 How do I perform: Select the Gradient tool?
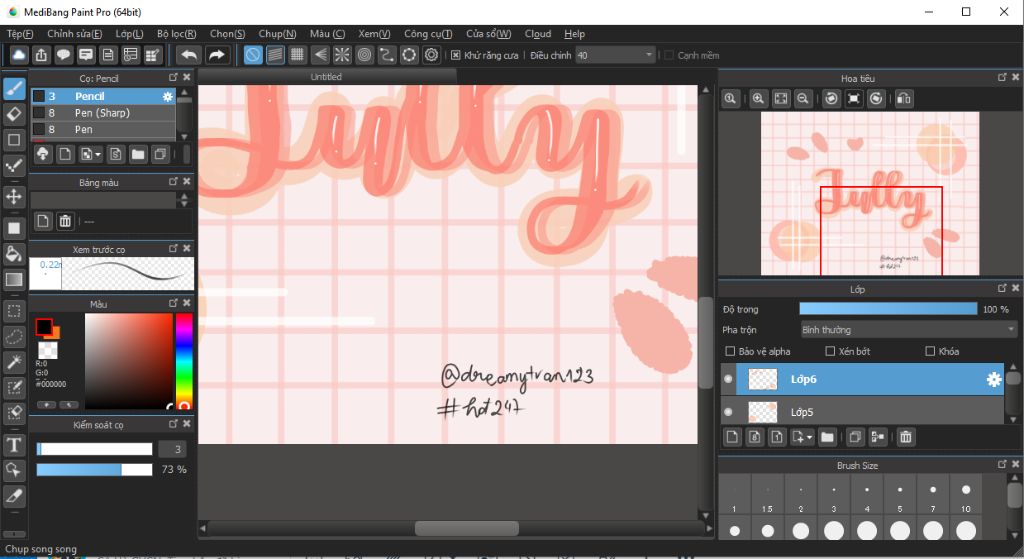14,280
